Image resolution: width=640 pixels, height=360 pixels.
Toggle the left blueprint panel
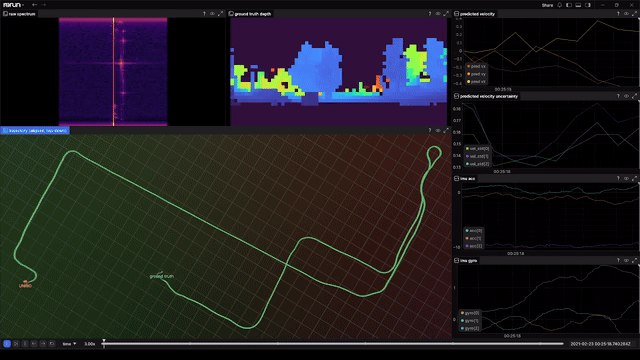tap(569, 5)
